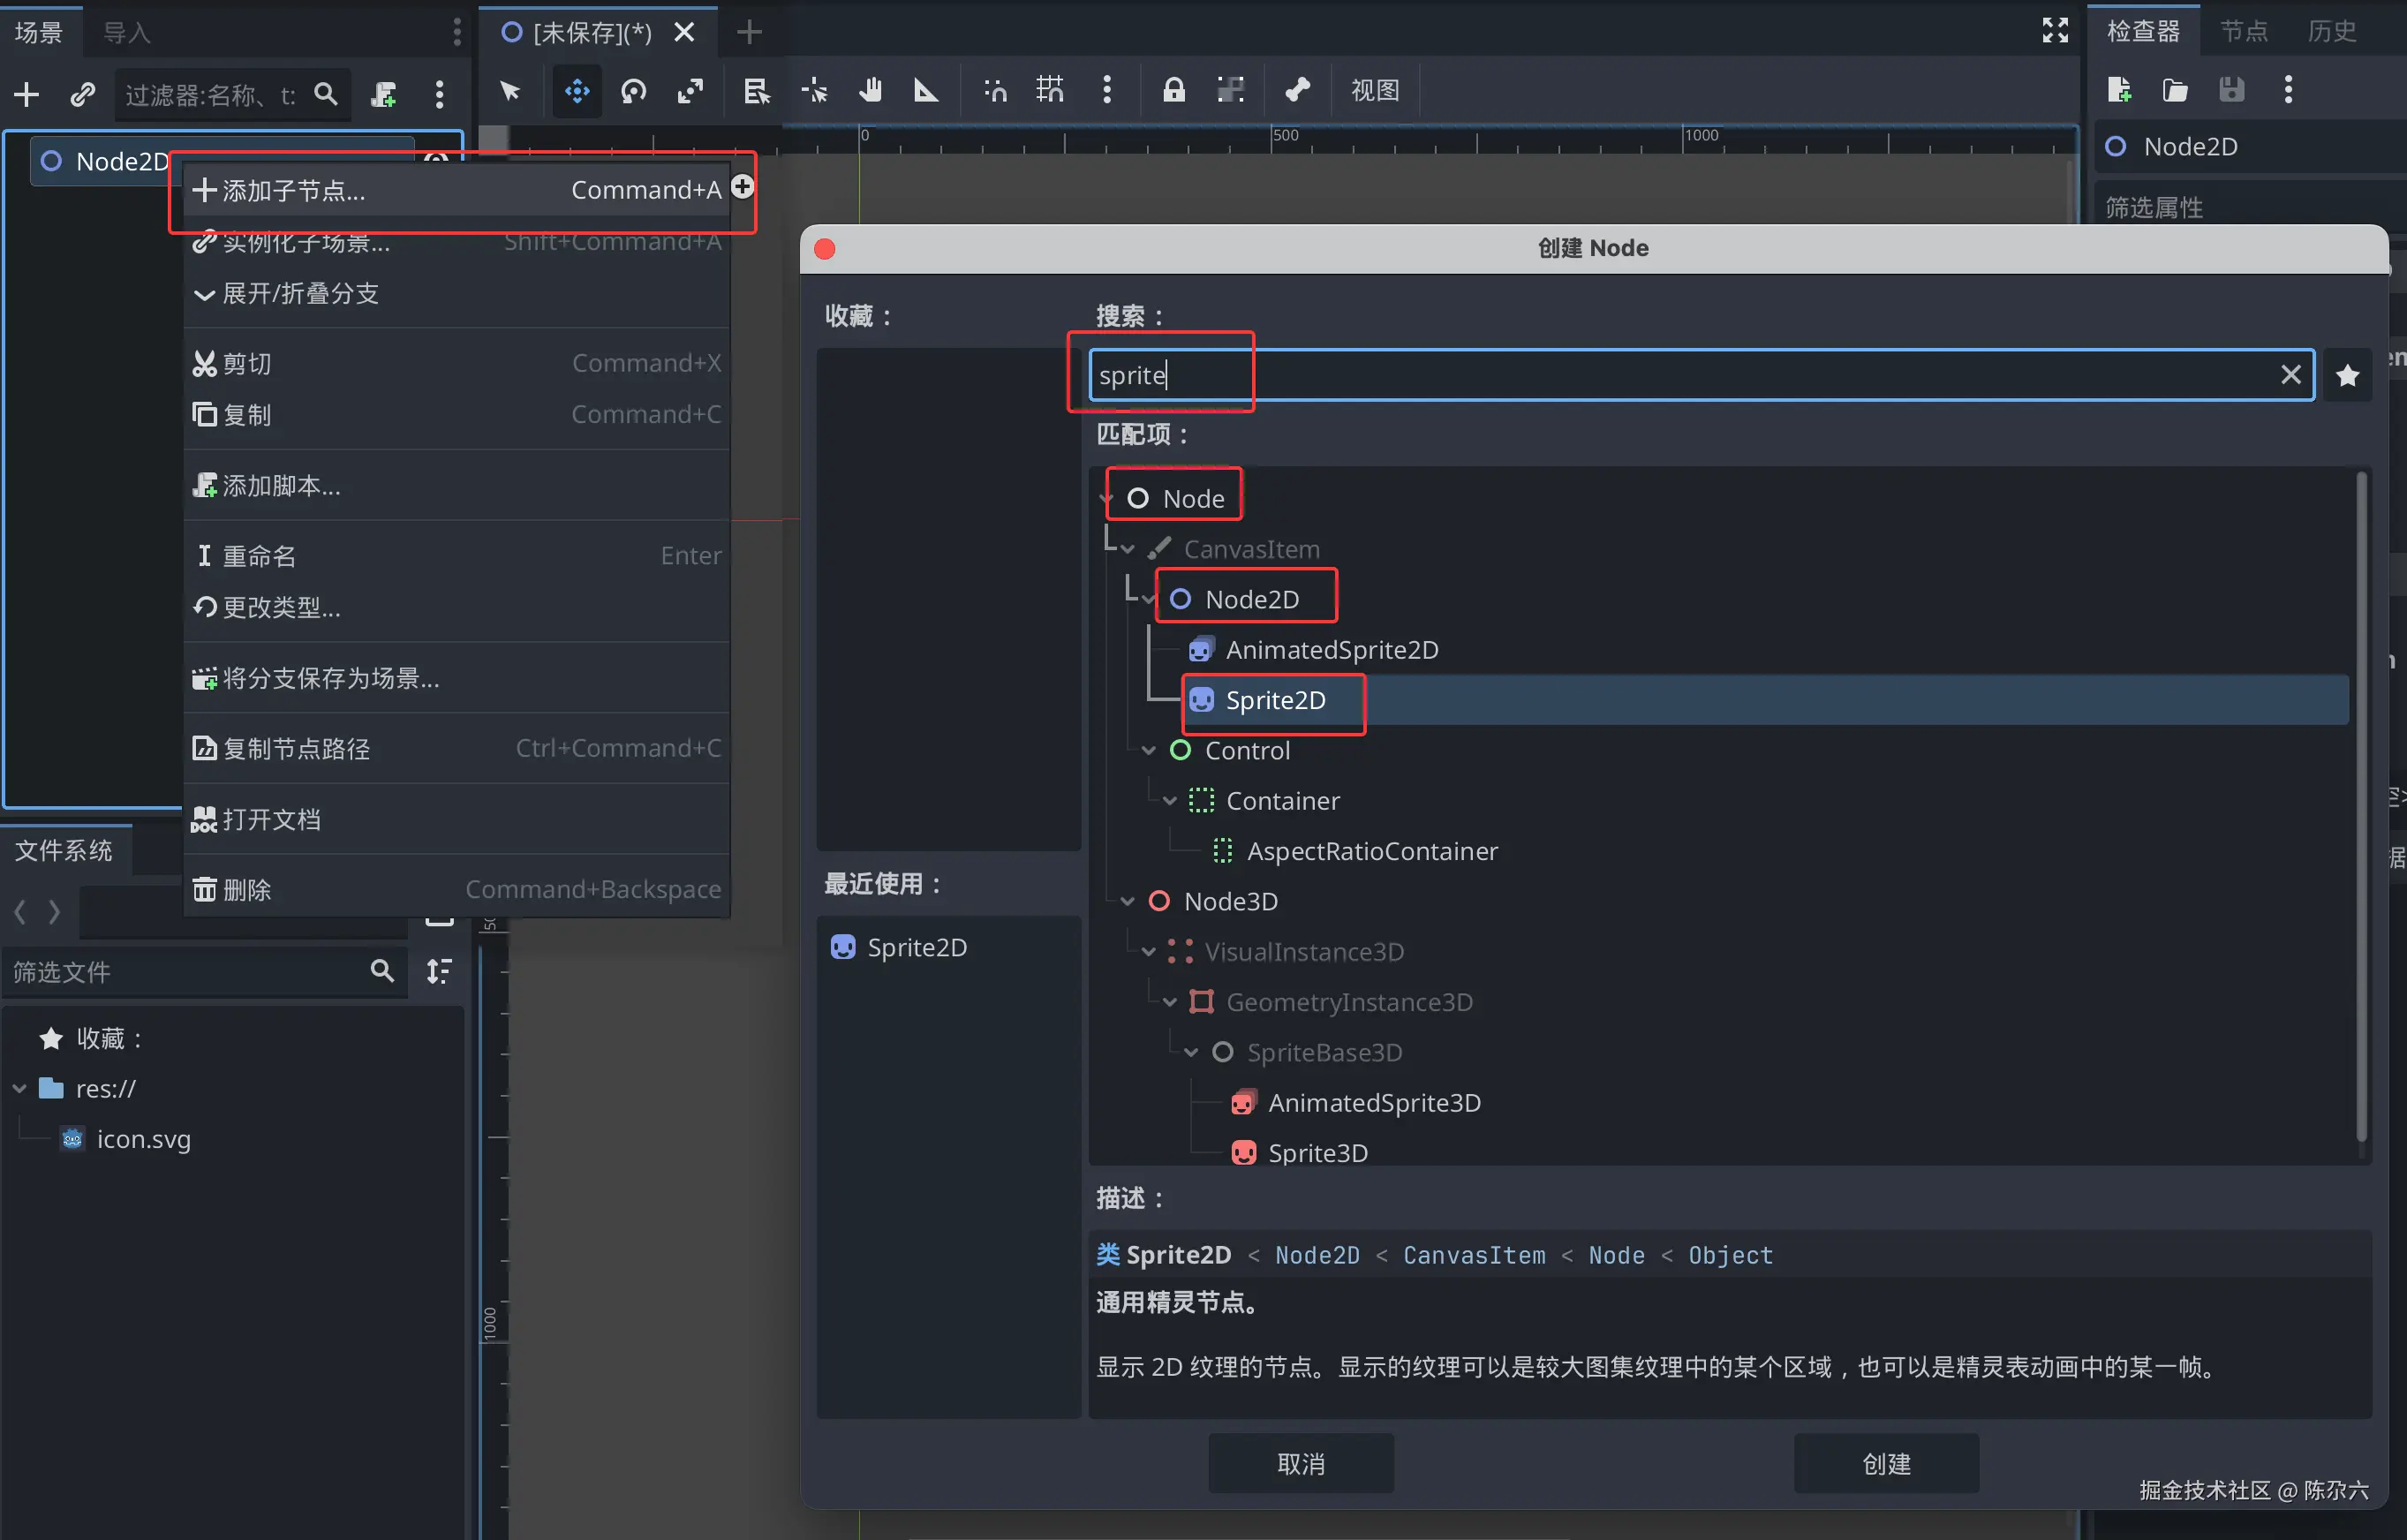Click the attach script icon in scene panel
2407x1540 pixels.
pyautogui.click(x=384, y=94)
